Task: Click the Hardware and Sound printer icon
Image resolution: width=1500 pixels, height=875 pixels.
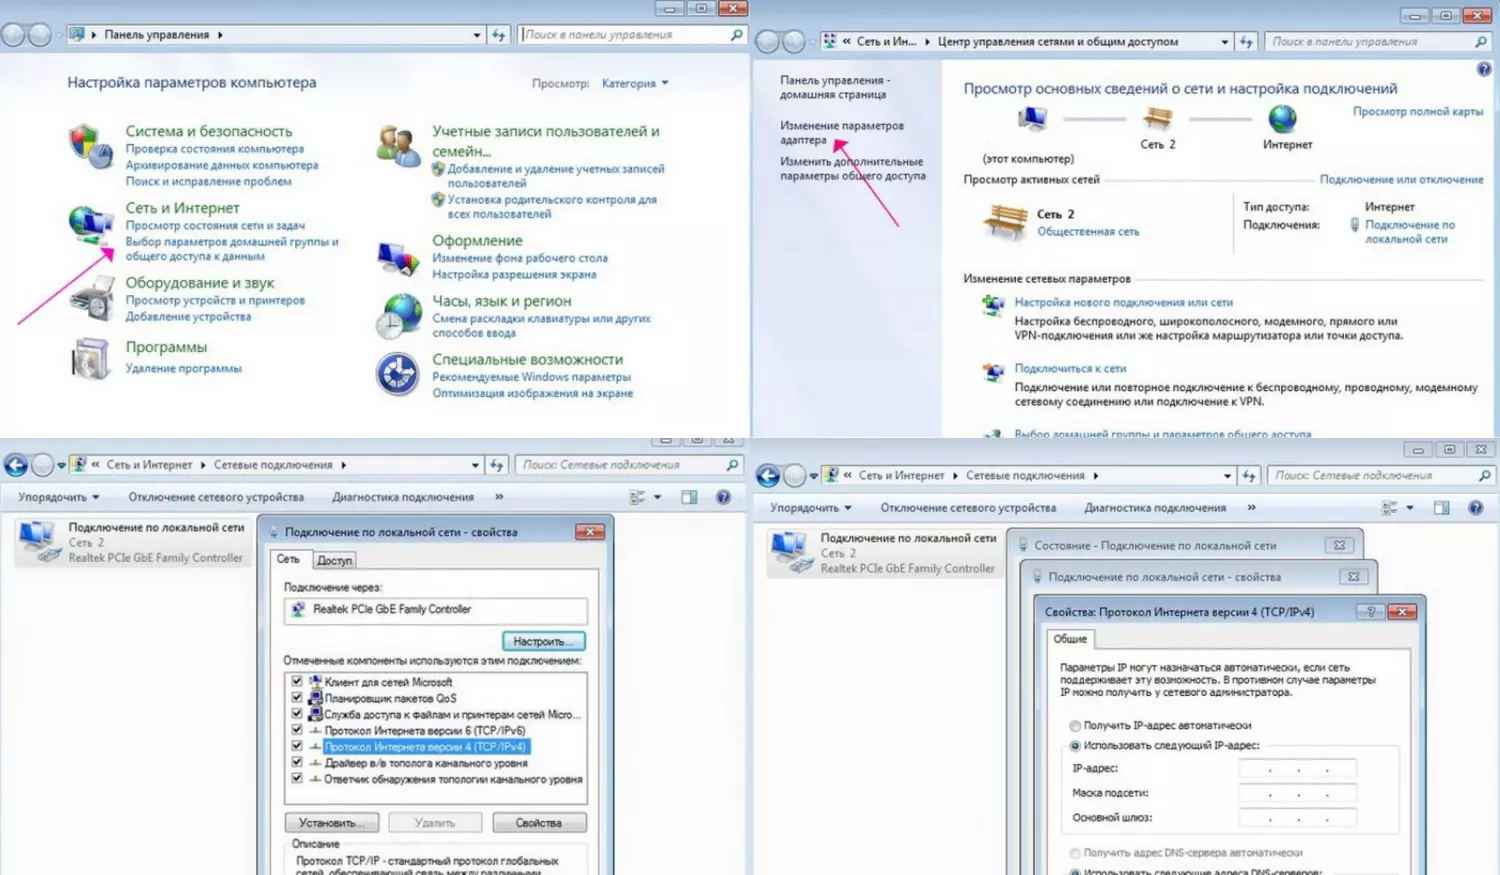Action: (92, 299)
